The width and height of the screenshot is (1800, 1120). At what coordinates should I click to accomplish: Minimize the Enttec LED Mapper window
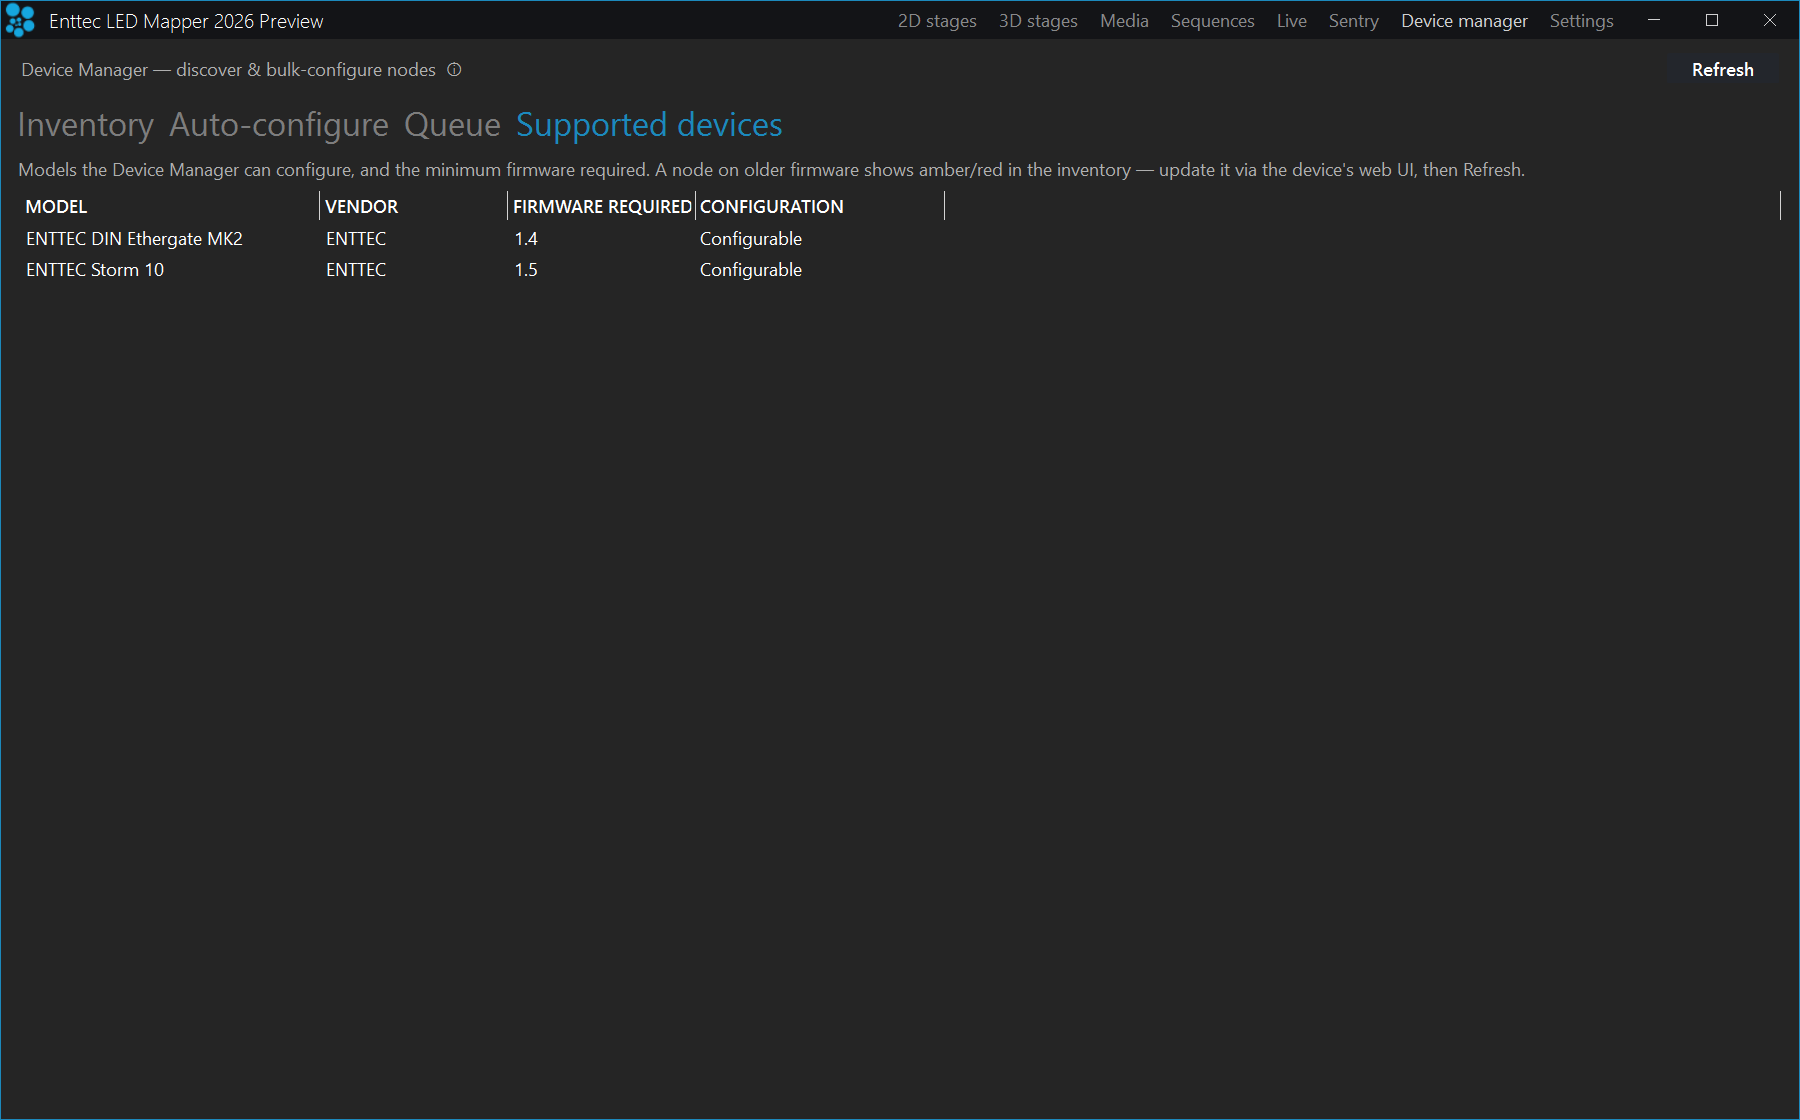(1654, 20)
